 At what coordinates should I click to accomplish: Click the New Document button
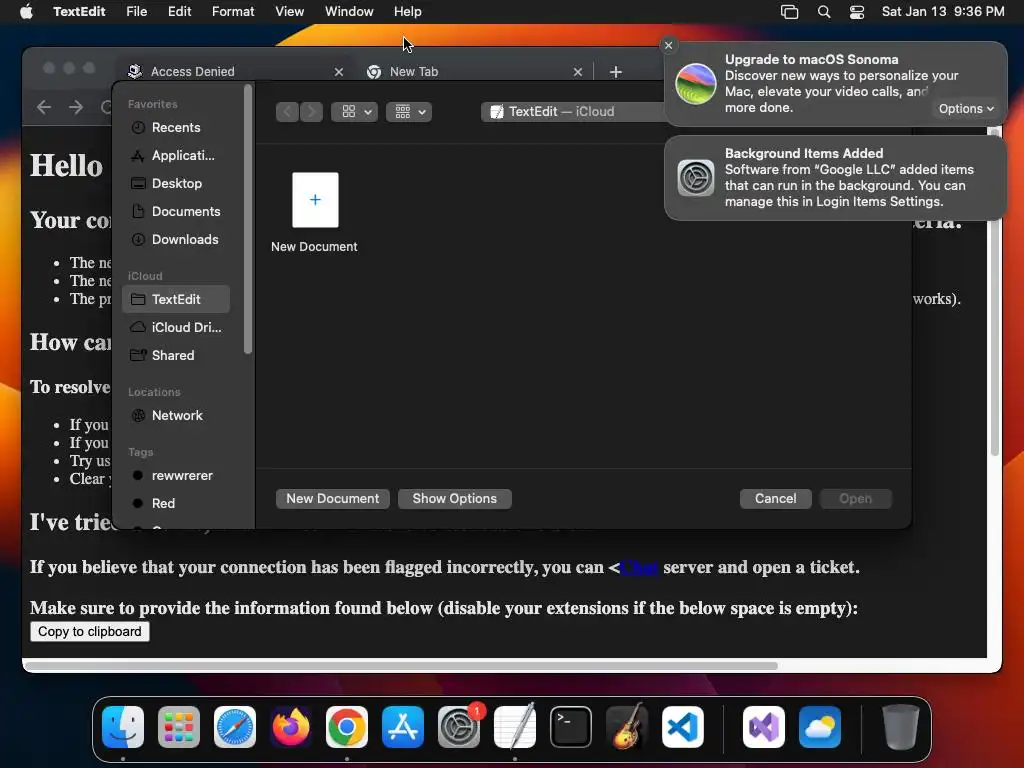332,499
